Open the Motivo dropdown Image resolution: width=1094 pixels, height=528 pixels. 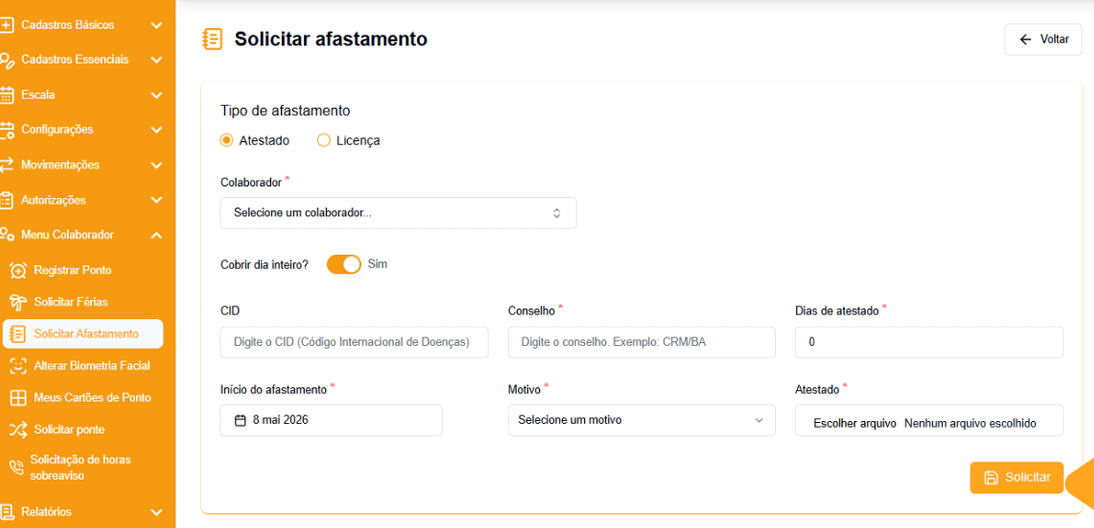642,420
